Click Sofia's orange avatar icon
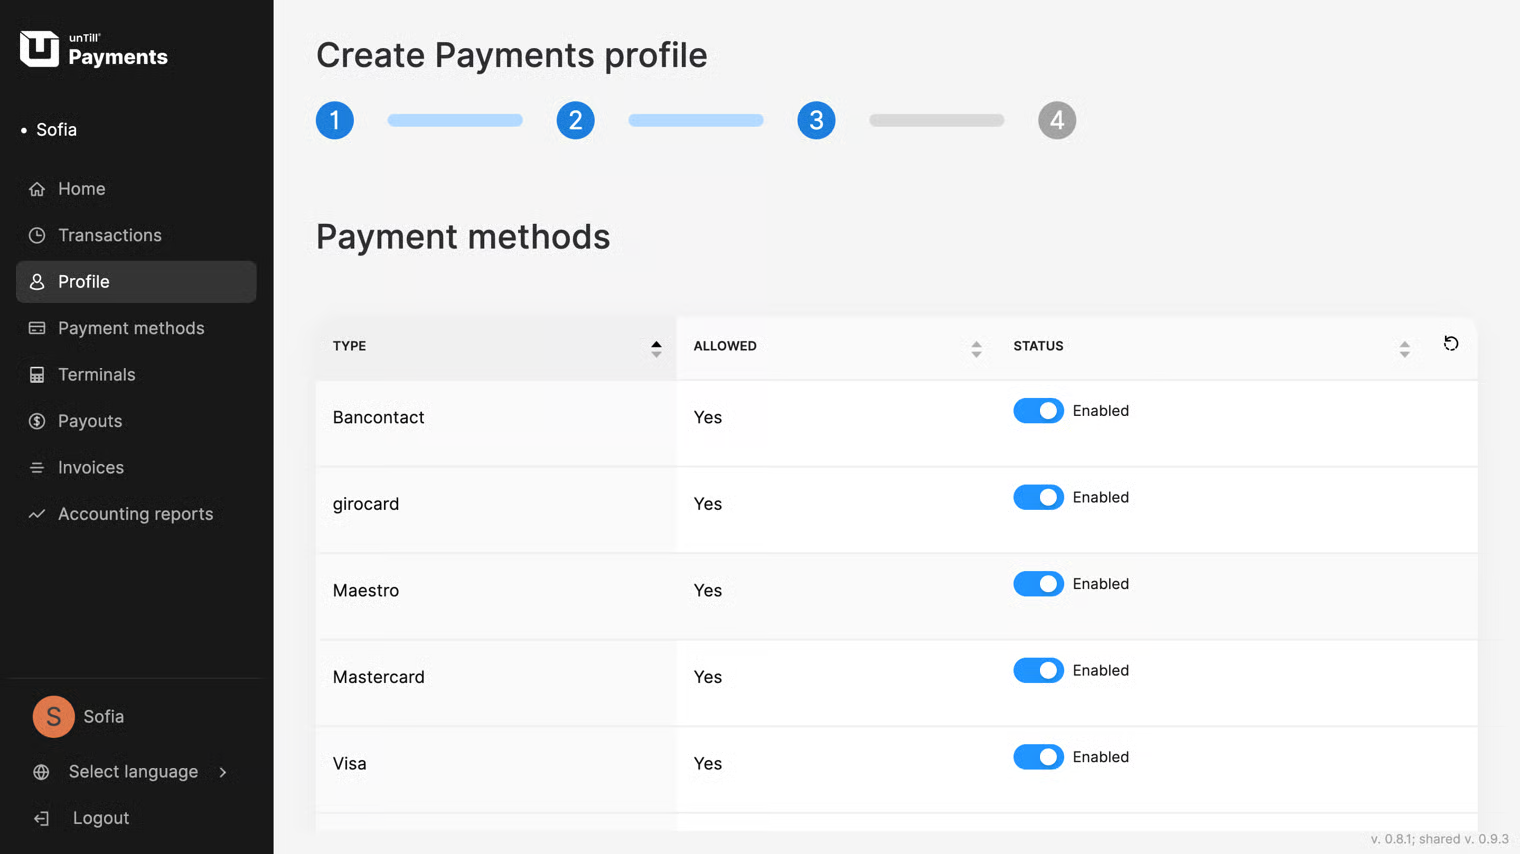The image size is (1520, 854). (53, 717)
